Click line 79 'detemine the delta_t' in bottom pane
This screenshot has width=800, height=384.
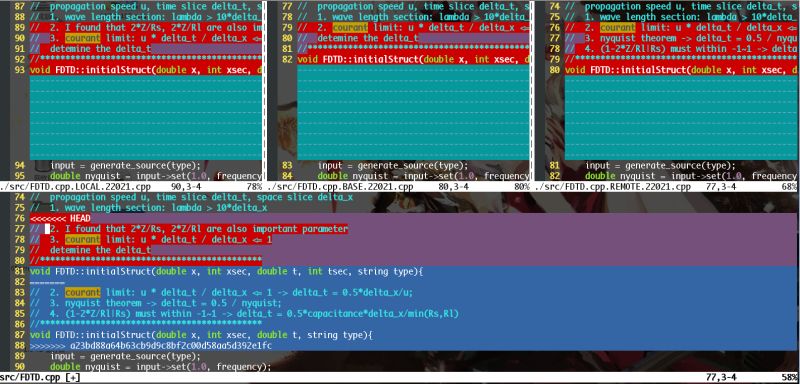(91, 250)
